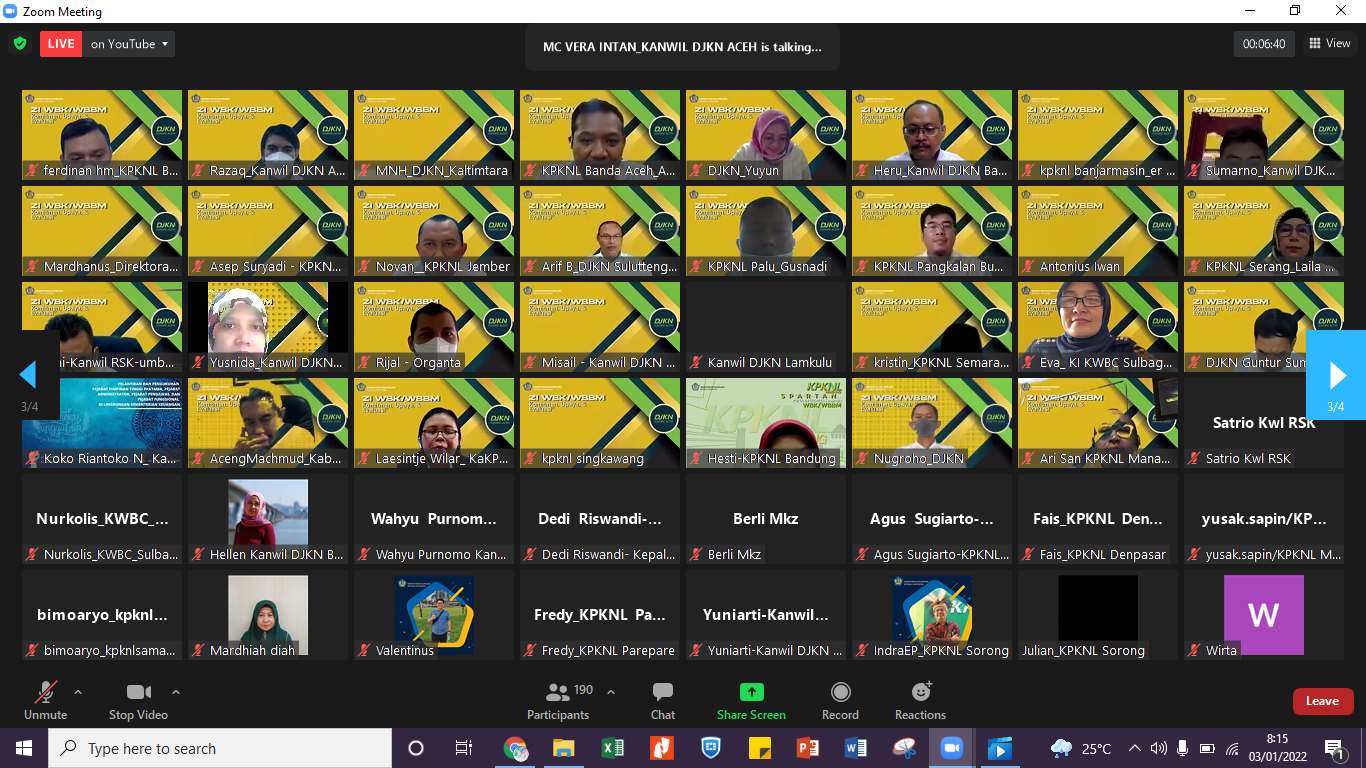
Task: Go to next page of participants
Action: click(1336, 375)
